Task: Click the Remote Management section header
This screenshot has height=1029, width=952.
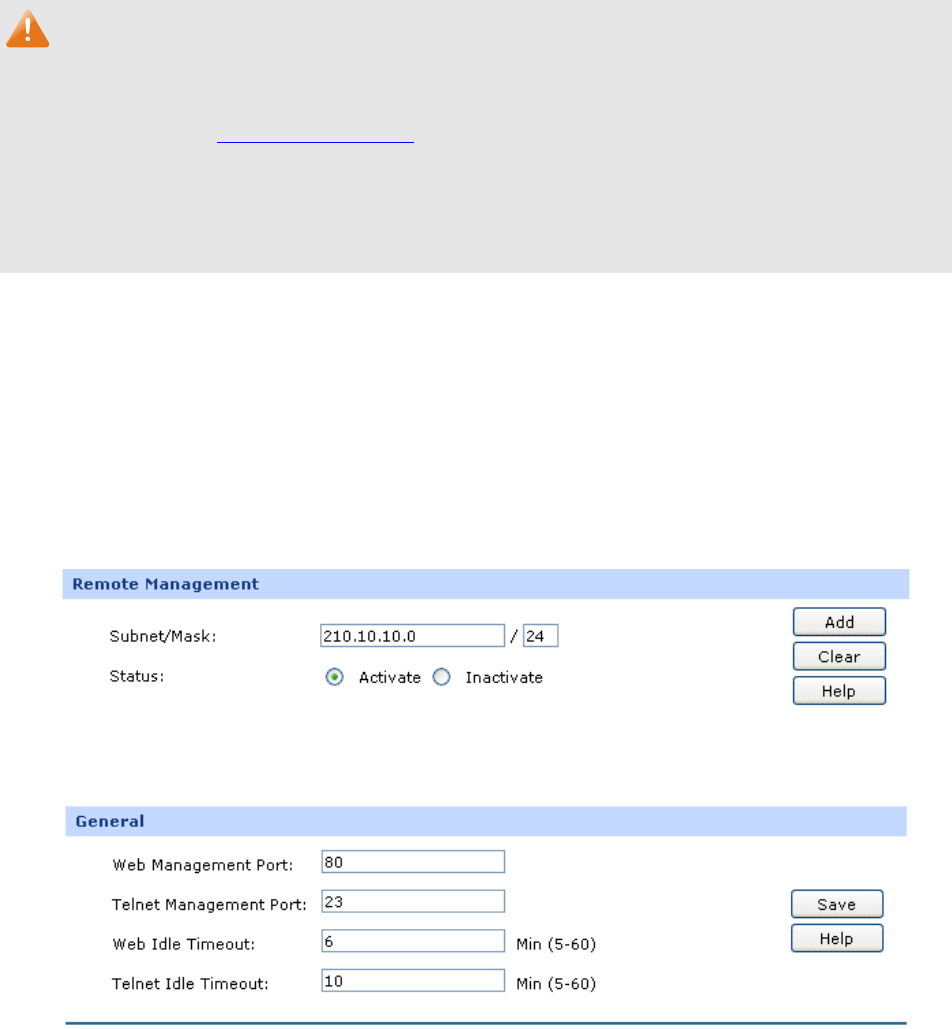Action: point(486,584)
